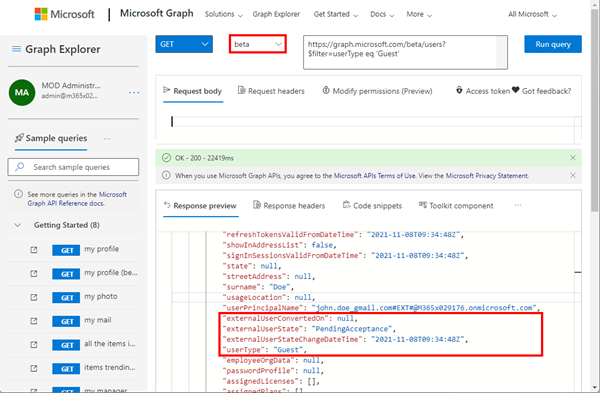
Task: Expand the More menu
Action: [x=419, y=14]
